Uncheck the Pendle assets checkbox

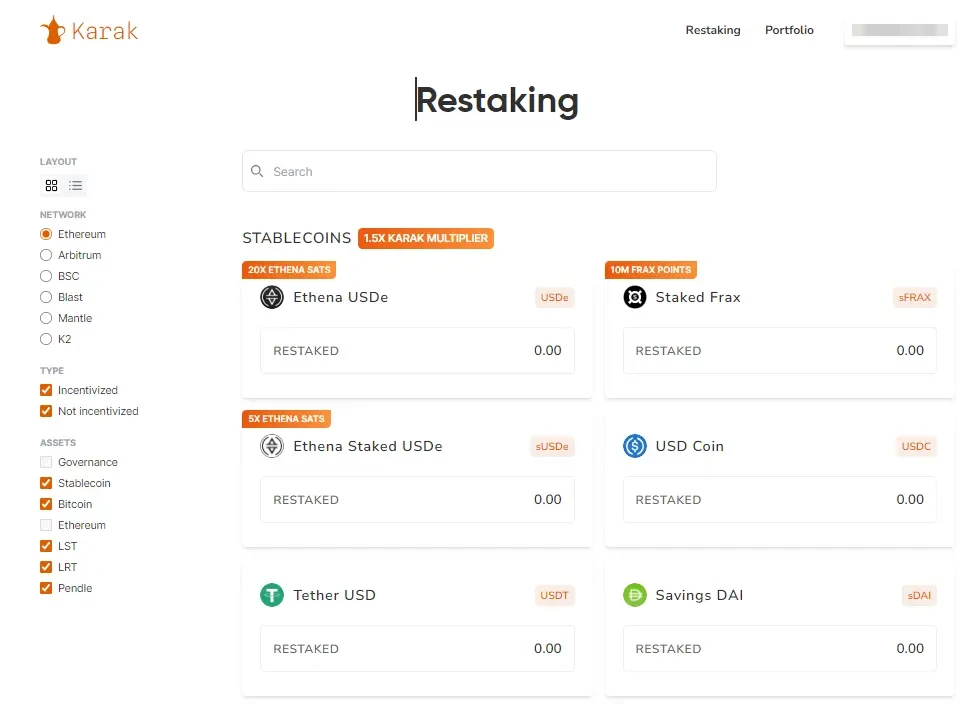[46, 588]
